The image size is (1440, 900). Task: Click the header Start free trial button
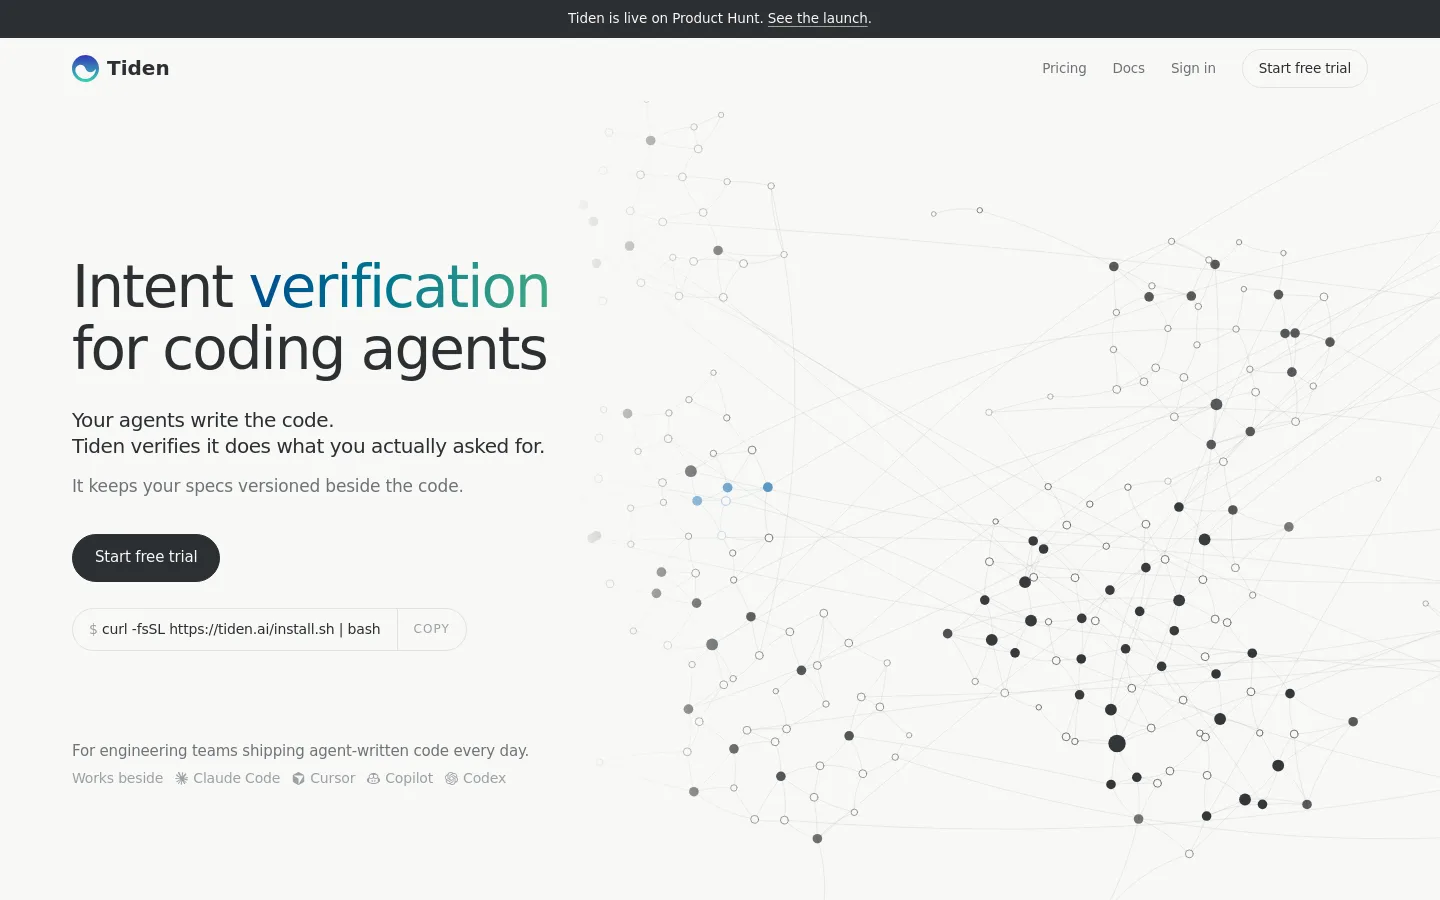(1304, 68)
